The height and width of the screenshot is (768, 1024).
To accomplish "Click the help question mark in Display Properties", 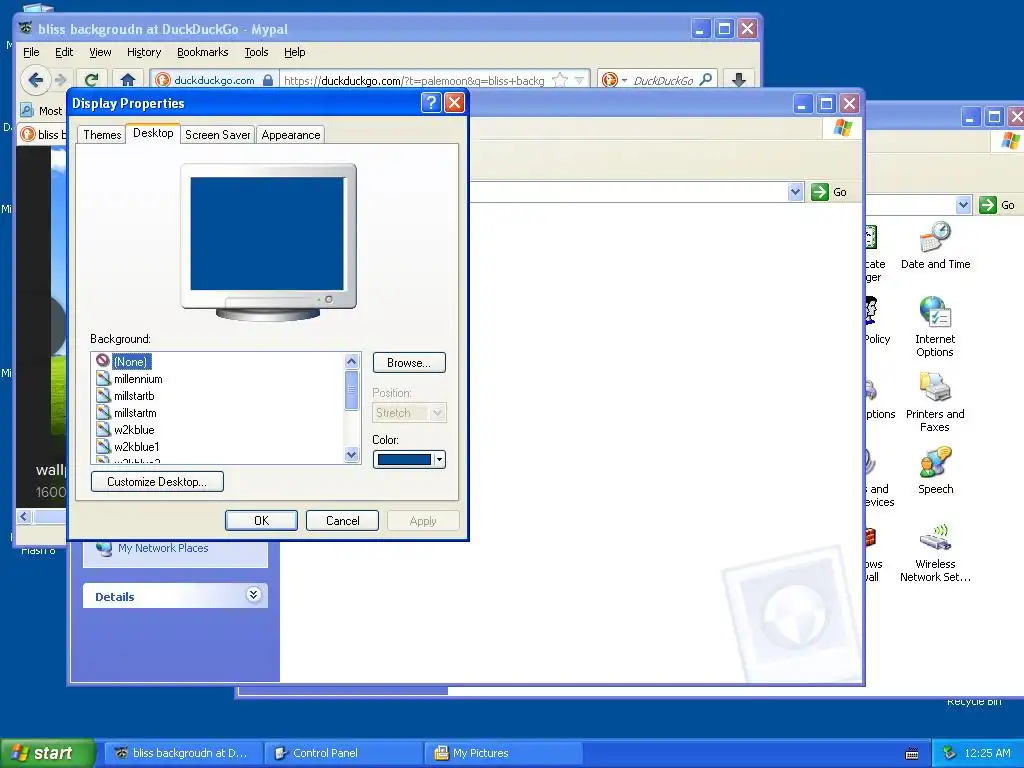I will (x=431, y=103).
